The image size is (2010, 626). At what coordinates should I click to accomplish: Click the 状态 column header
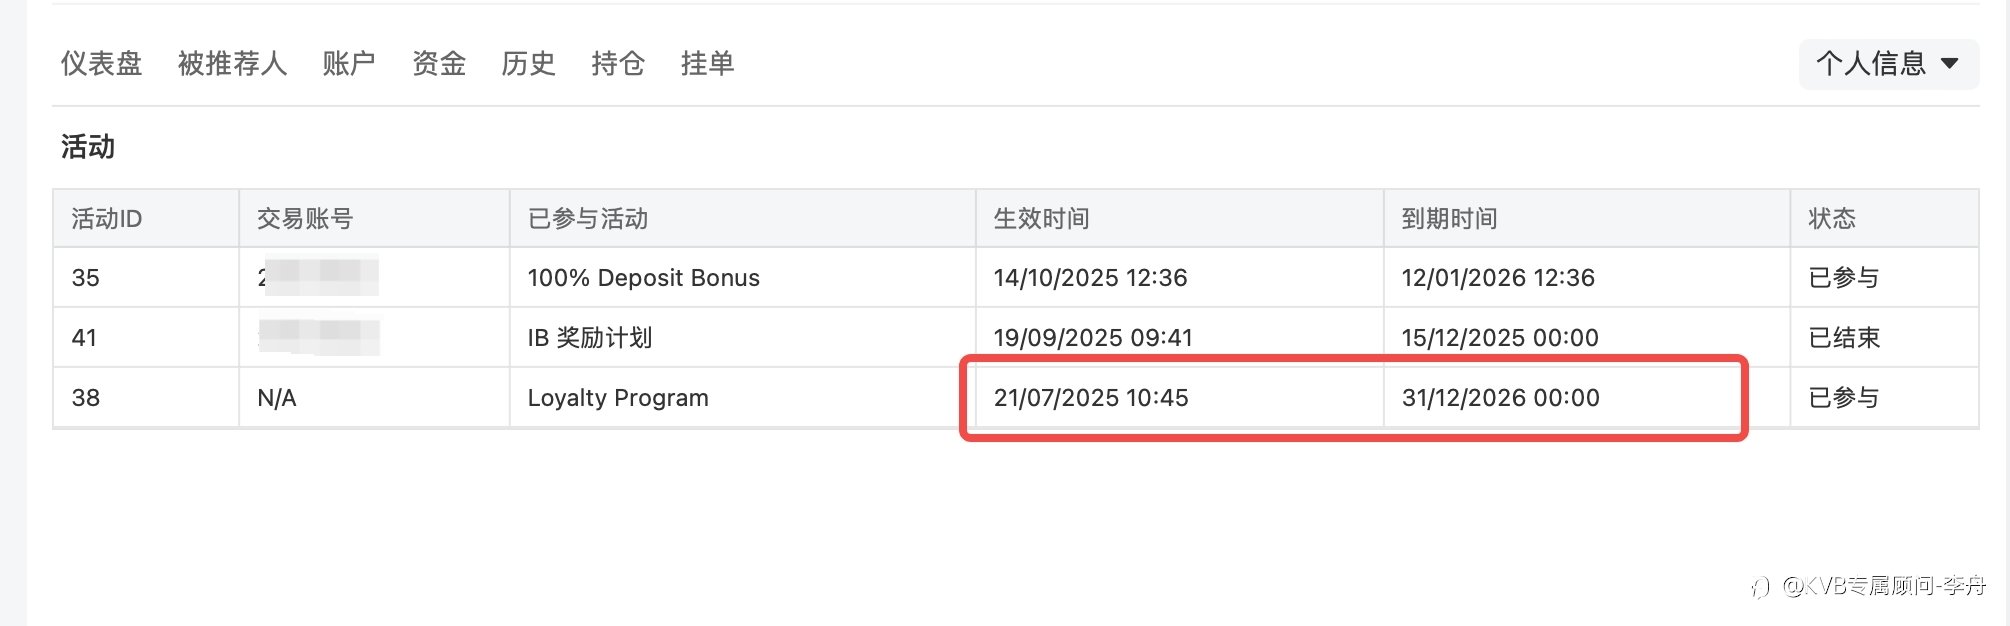1832,219
